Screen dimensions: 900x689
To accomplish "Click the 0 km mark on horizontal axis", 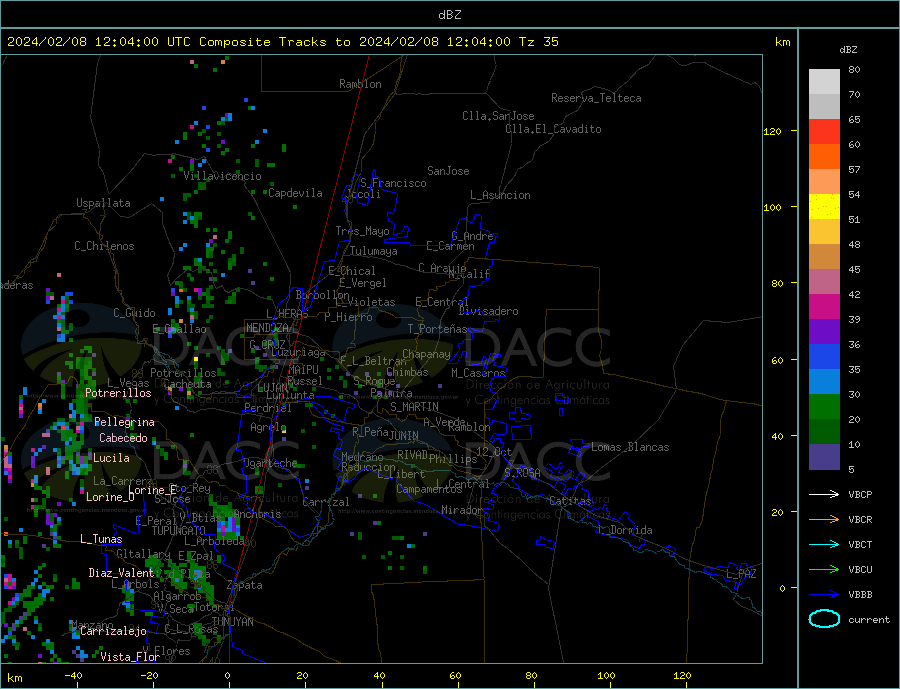I will click(x=228, y=676).
